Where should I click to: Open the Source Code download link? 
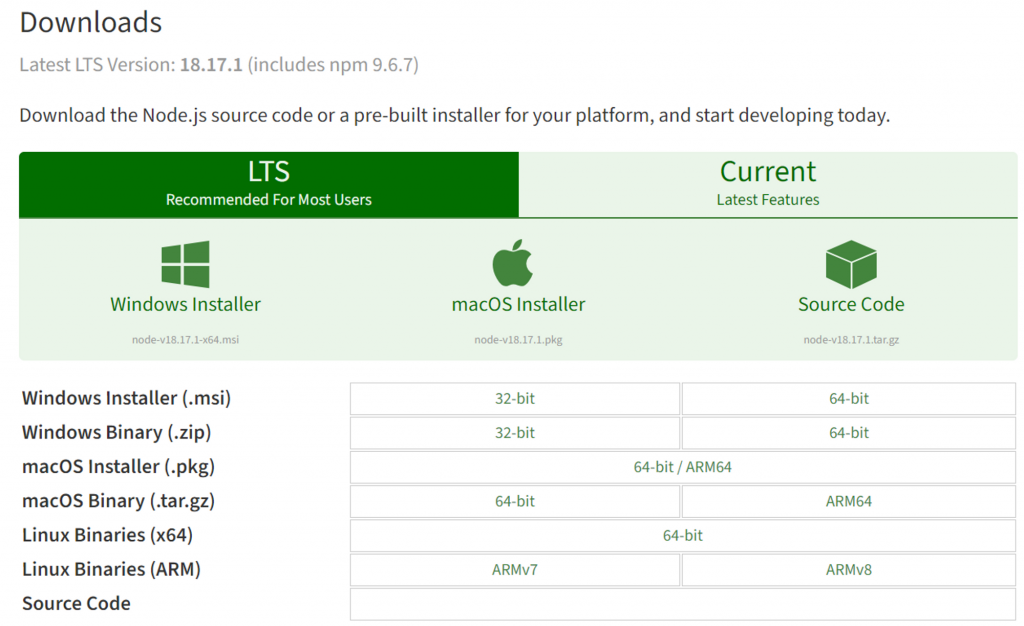pos(851,304)
